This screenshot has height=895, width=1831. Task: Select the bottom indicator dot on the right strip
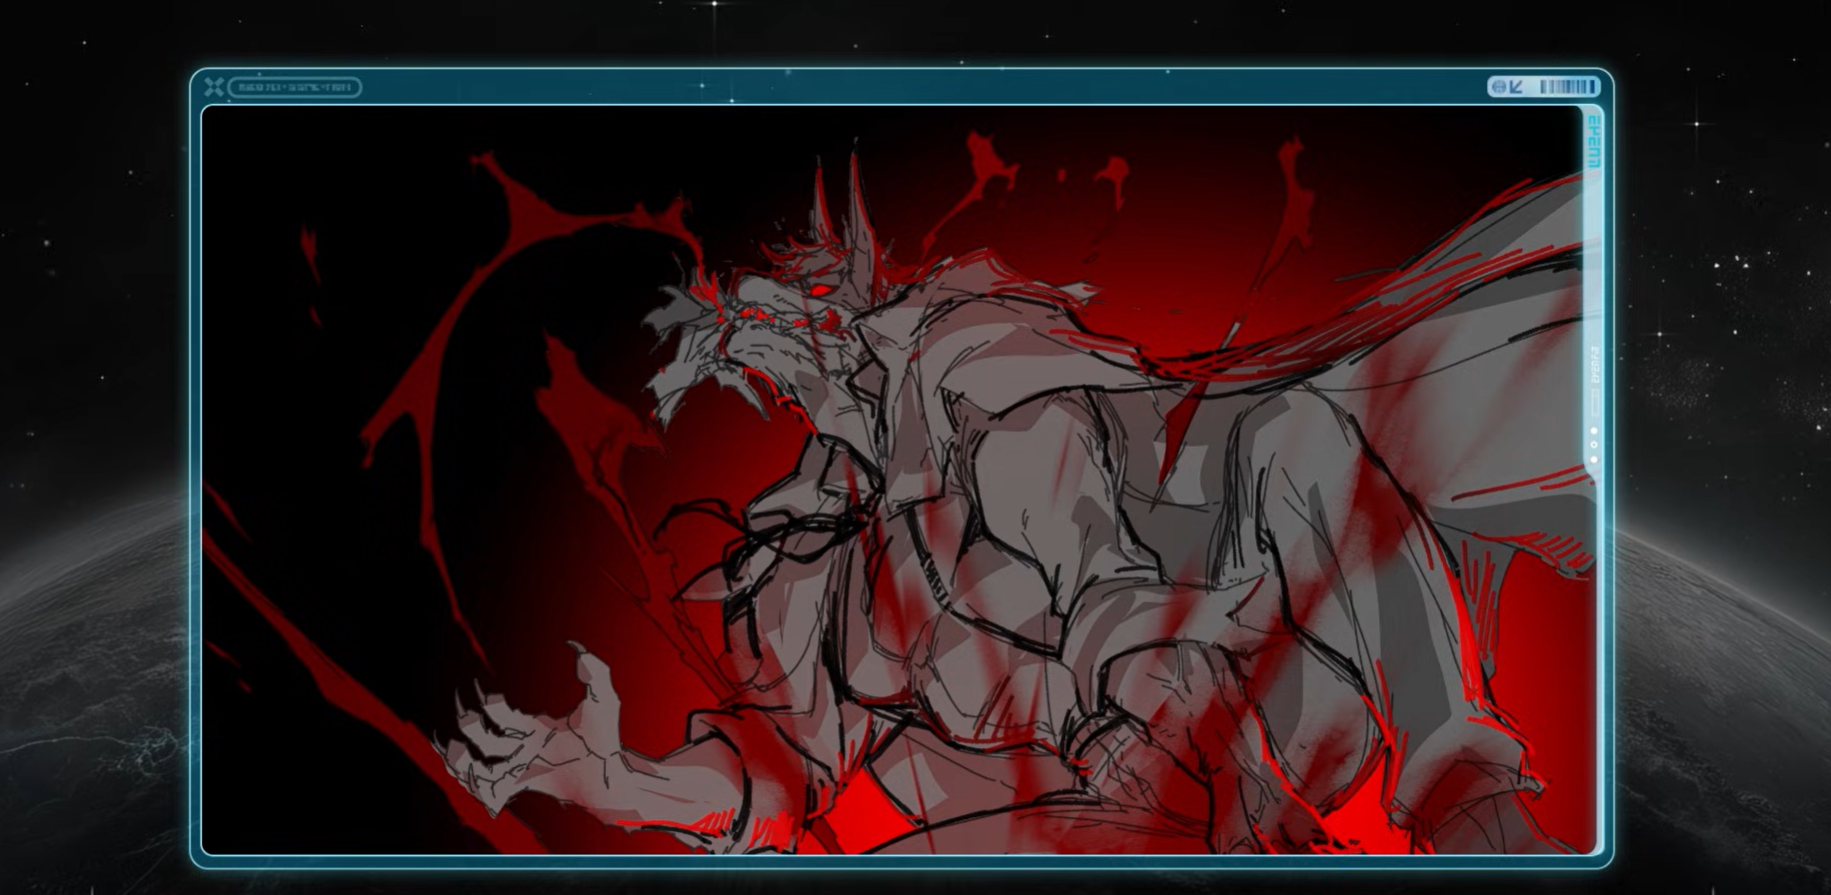point(1593,460)
